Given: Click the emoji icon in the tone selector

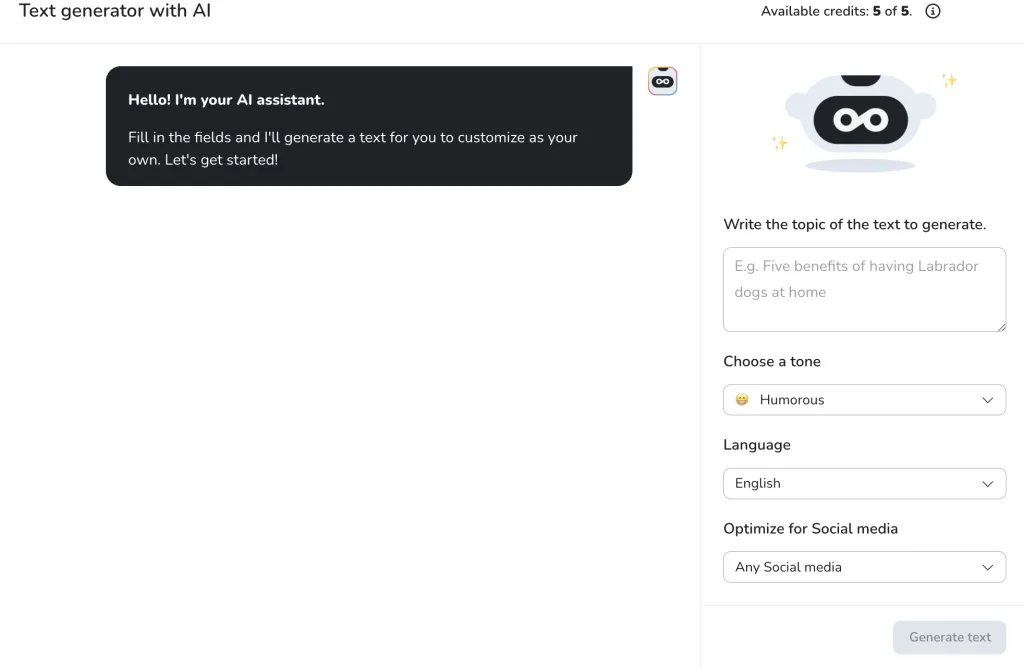Looking at the screenshot, I should click(742, 400).
